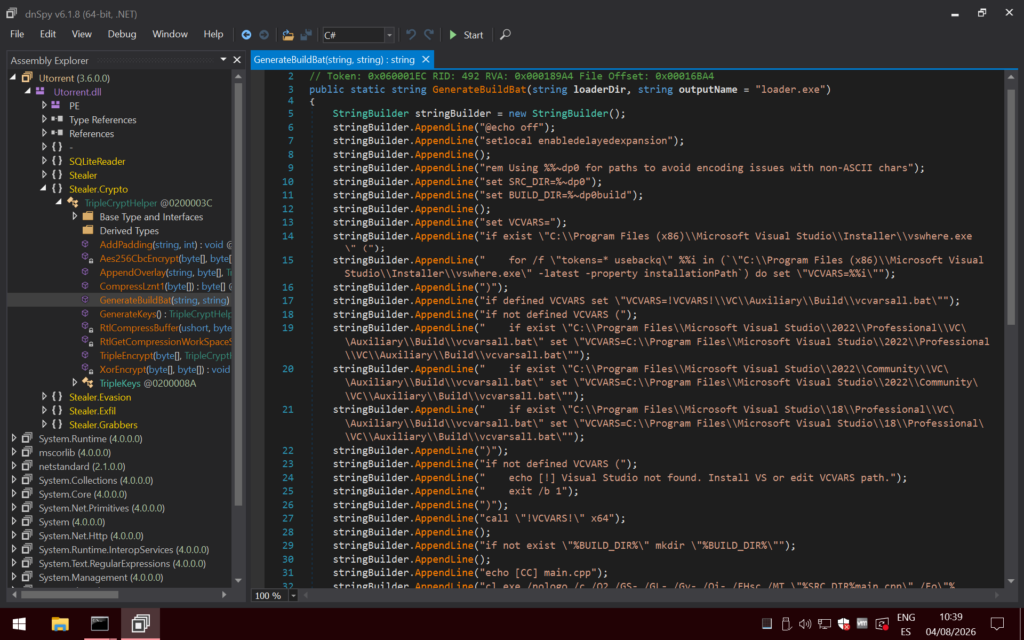Undo the last action in toolbar
The width and height of the screenshot is (1024, 640).
(x=411, y=35)
